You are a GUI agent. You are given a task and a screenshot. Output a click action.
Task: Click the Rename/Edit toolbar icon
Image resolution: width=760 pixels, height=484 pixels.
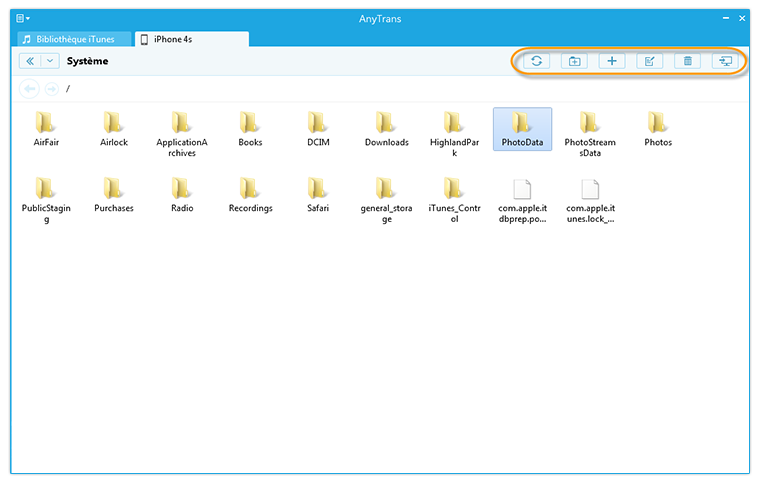649,61
